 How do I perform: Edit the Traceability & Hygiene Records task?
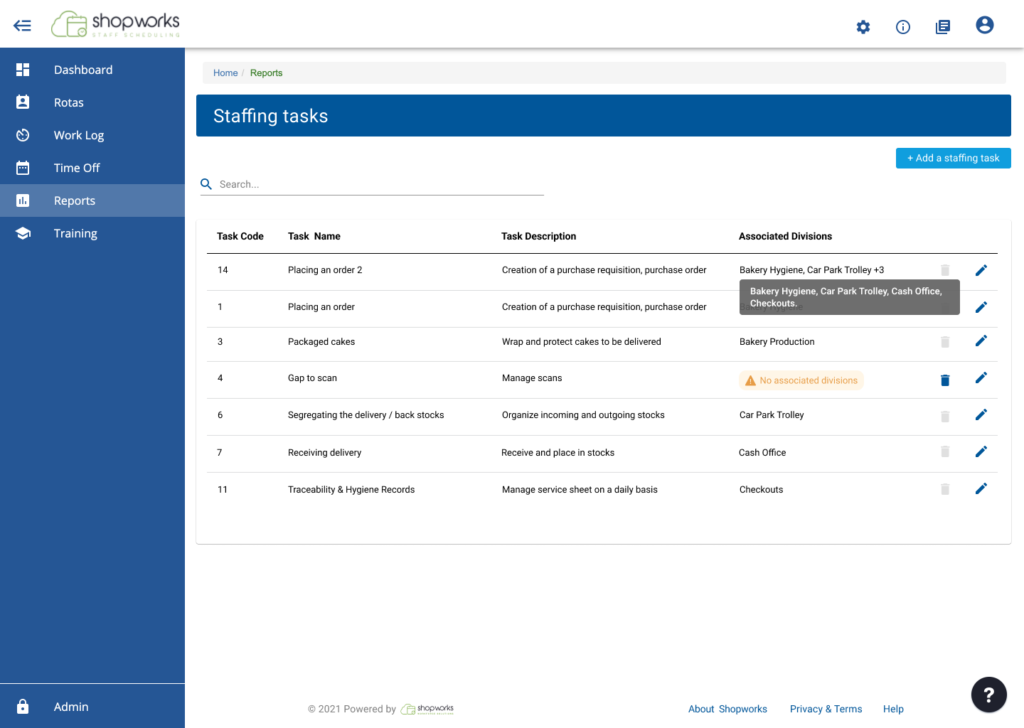click(x=981, y=489)
